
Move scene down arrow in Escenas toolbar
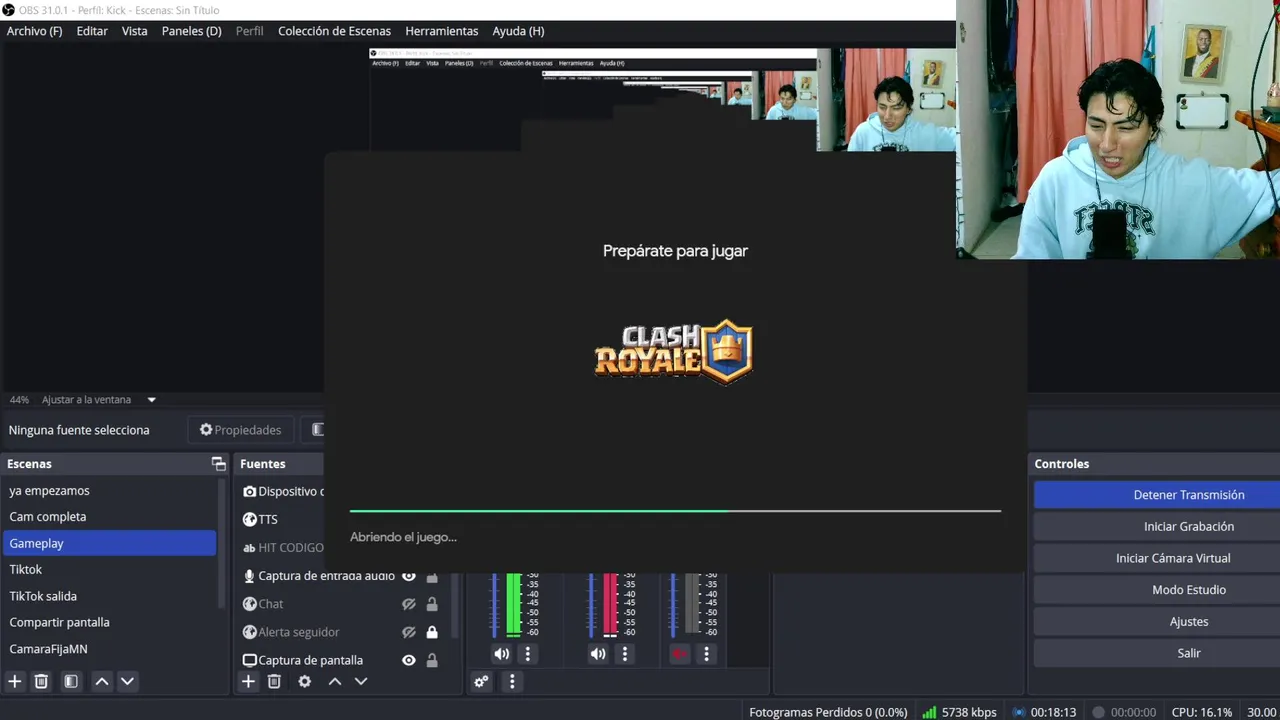pos(127,681)
